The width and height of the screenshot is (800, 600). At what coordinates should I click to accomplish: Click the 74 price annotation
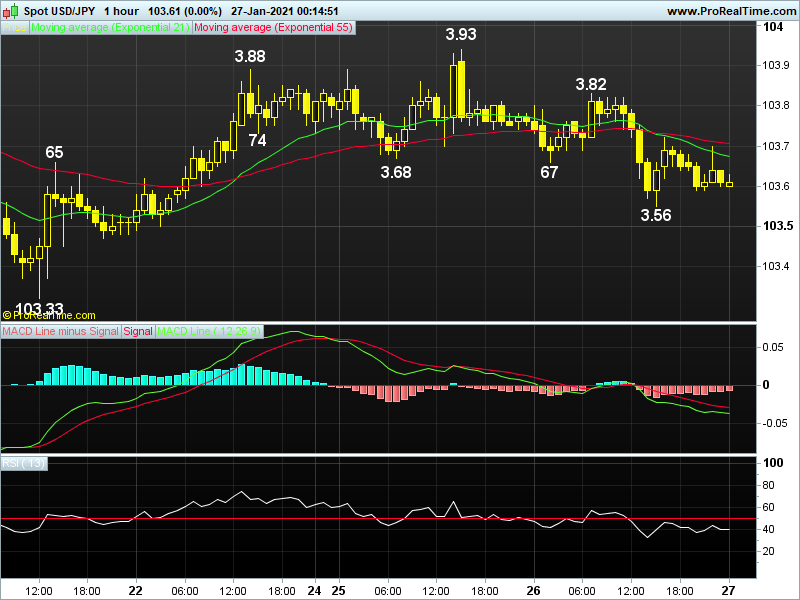tap(257, 140)
